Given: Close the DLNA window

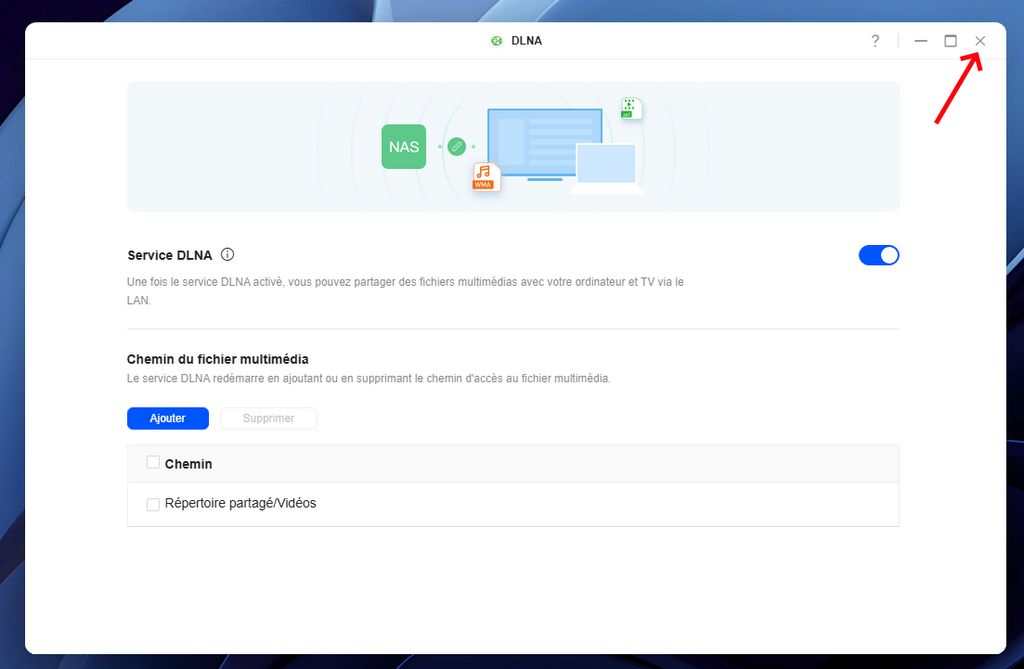Looking at the screenshot, I should coord(980,41).
